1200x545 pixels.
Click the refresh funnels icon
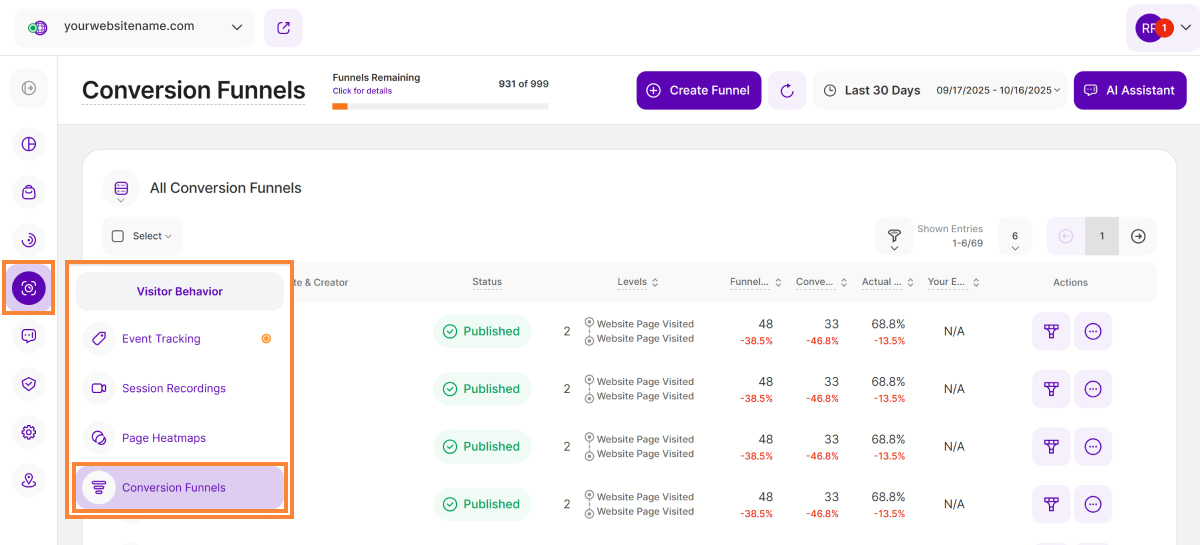click(787, 90)
